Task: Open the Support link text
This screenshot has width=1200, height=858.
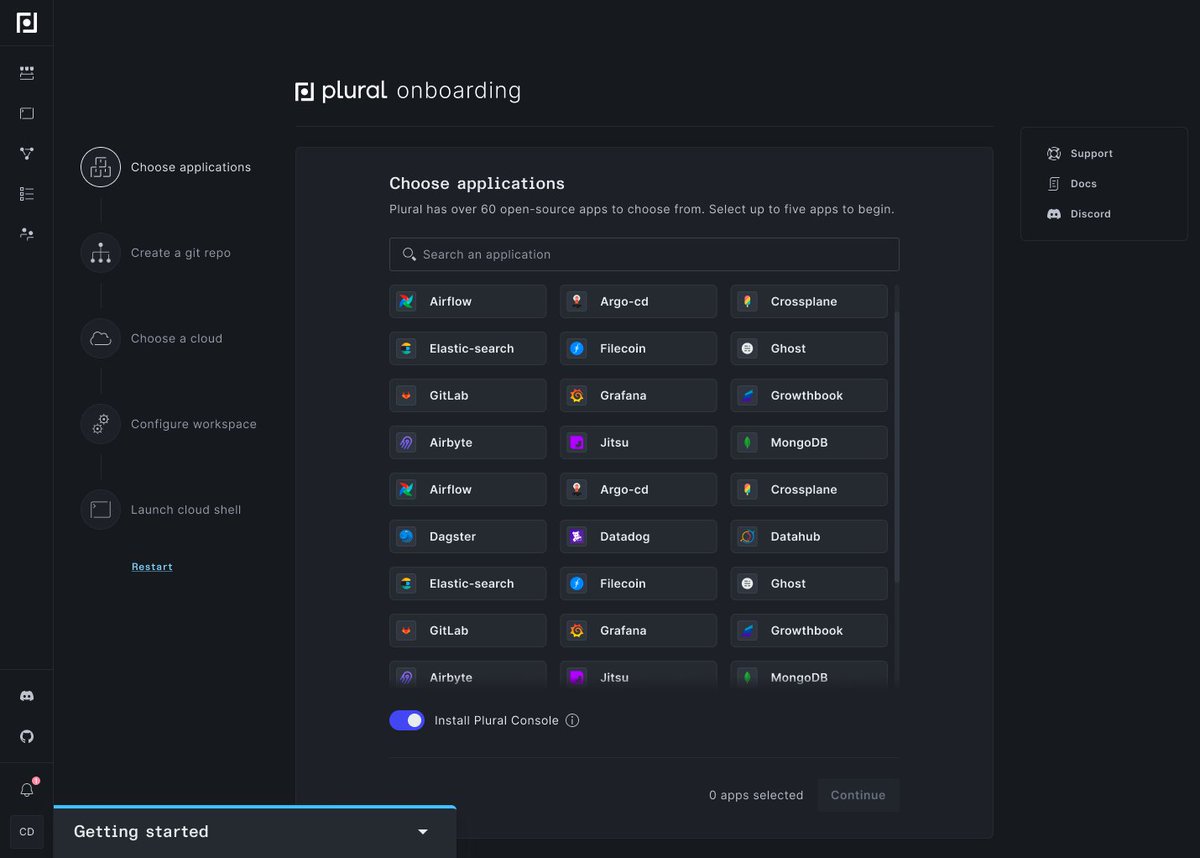Action: [1091, 154]
